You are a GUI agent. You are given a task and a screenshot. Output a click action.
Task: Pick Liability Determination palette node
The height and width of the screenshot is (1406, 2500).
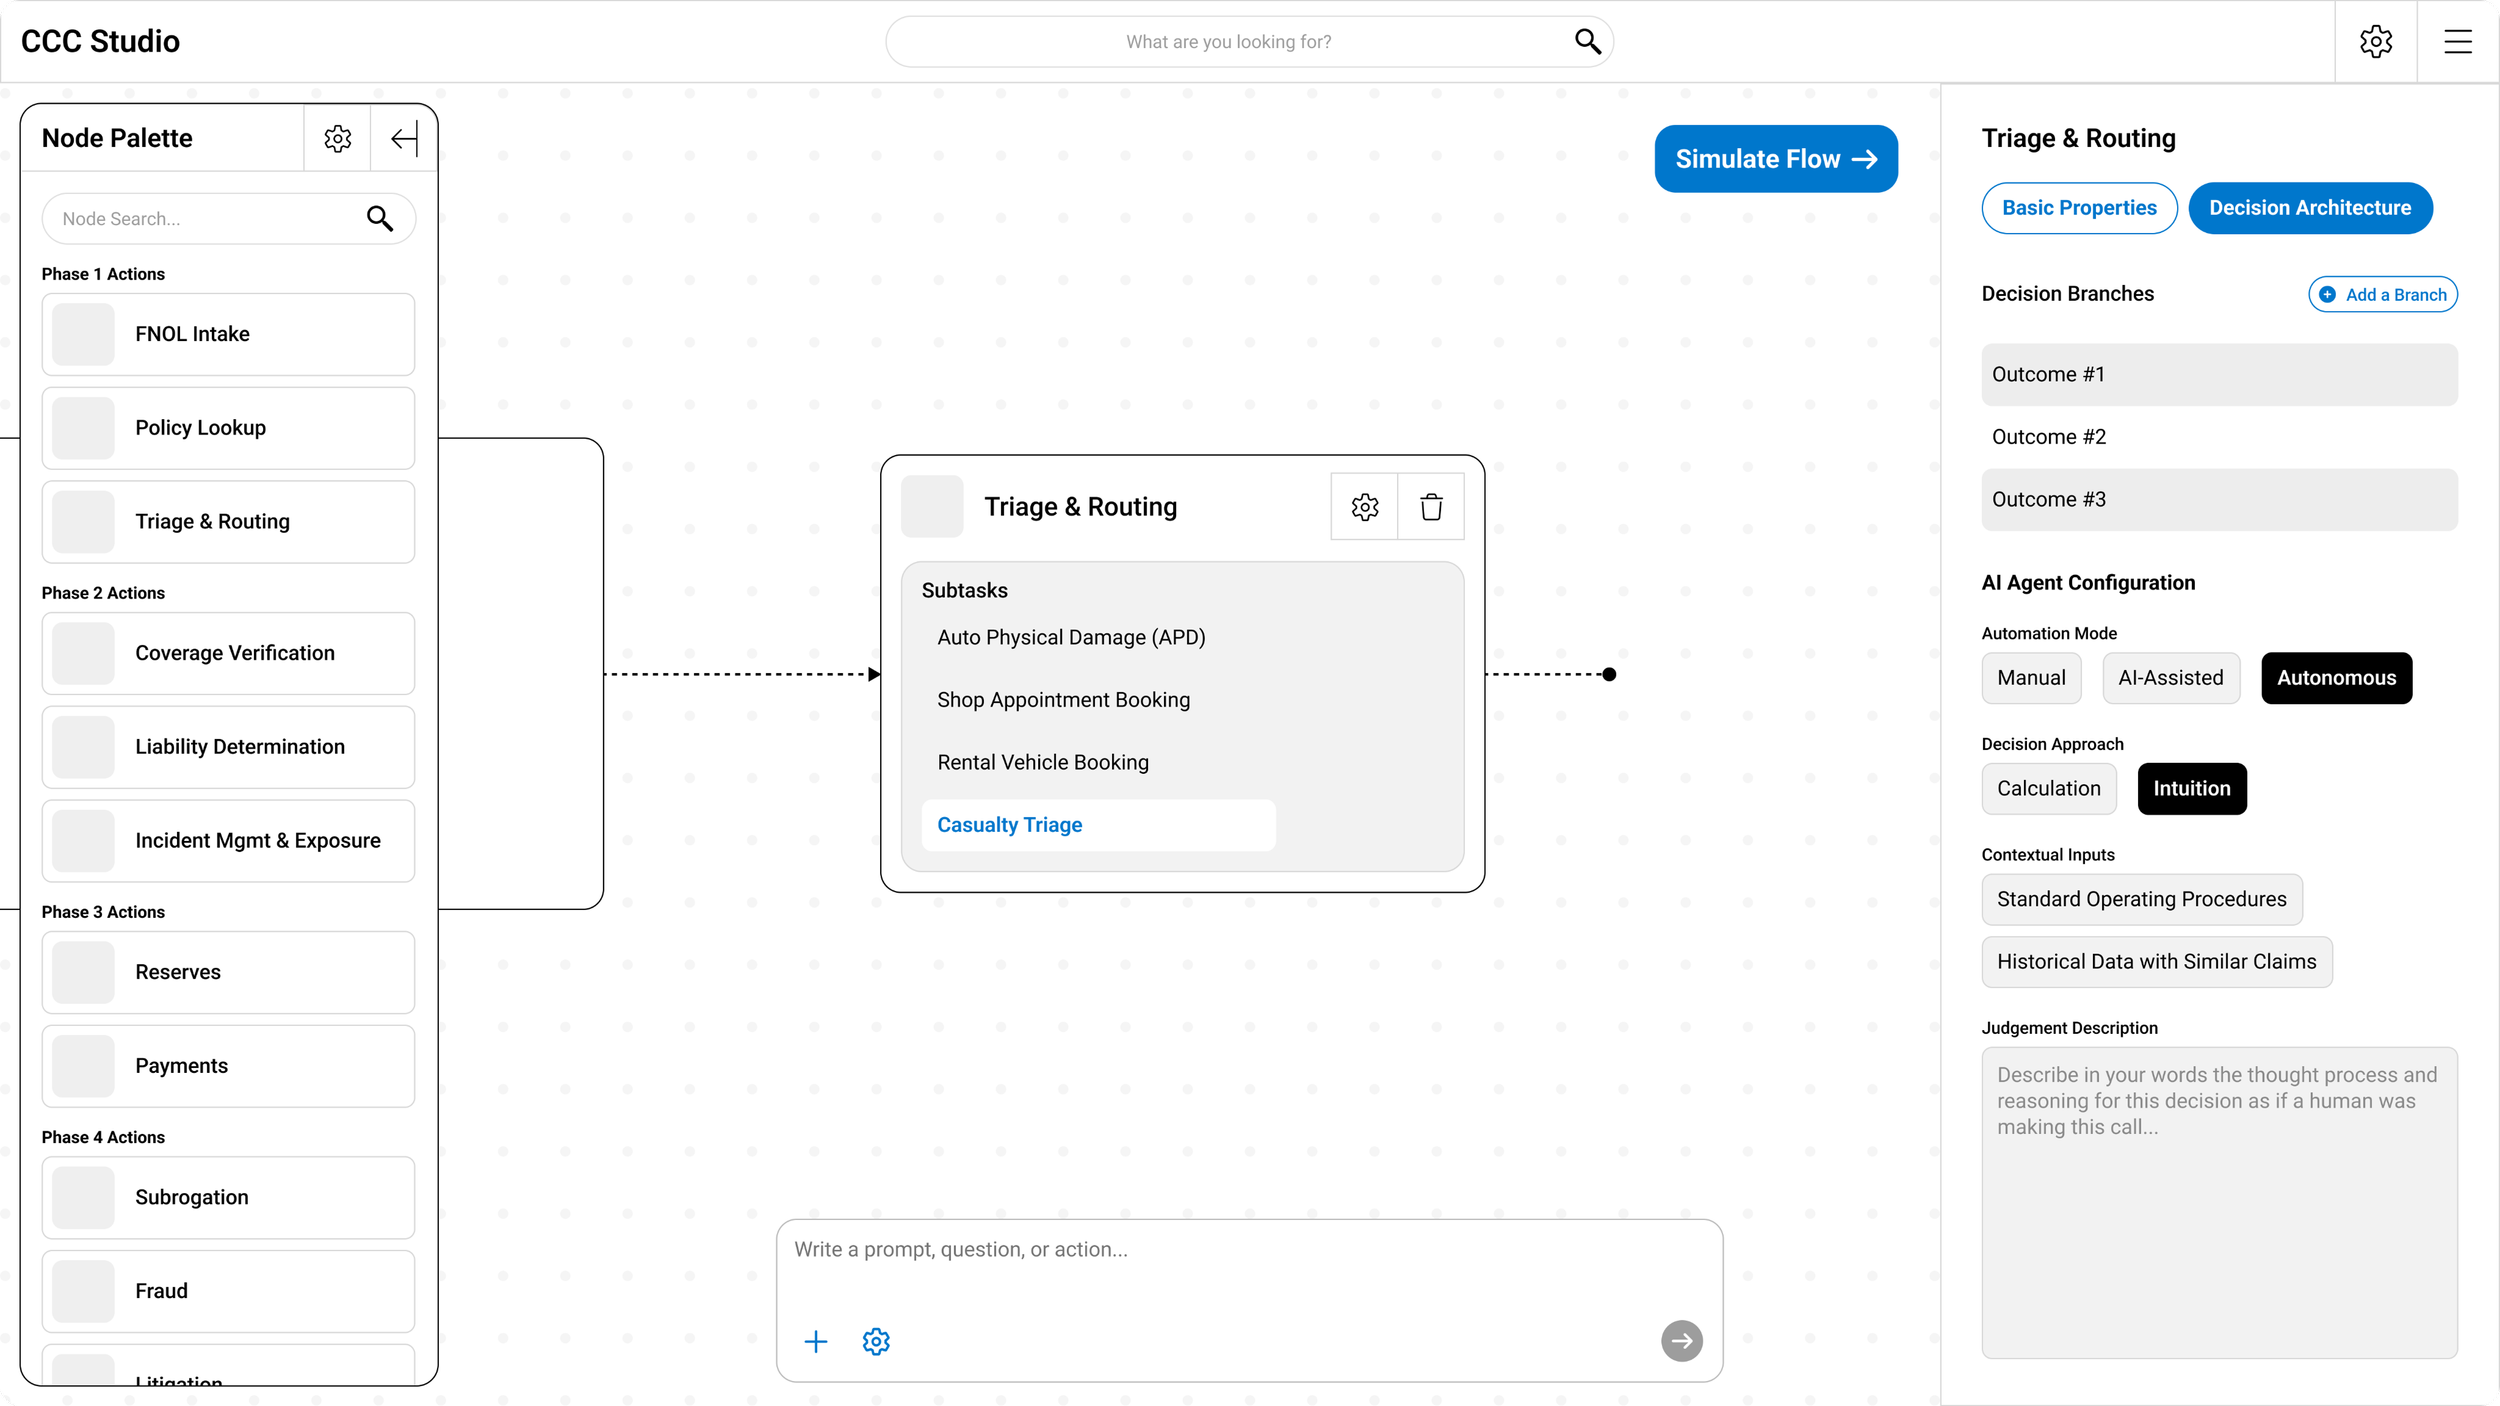click(x=228, y=747)
